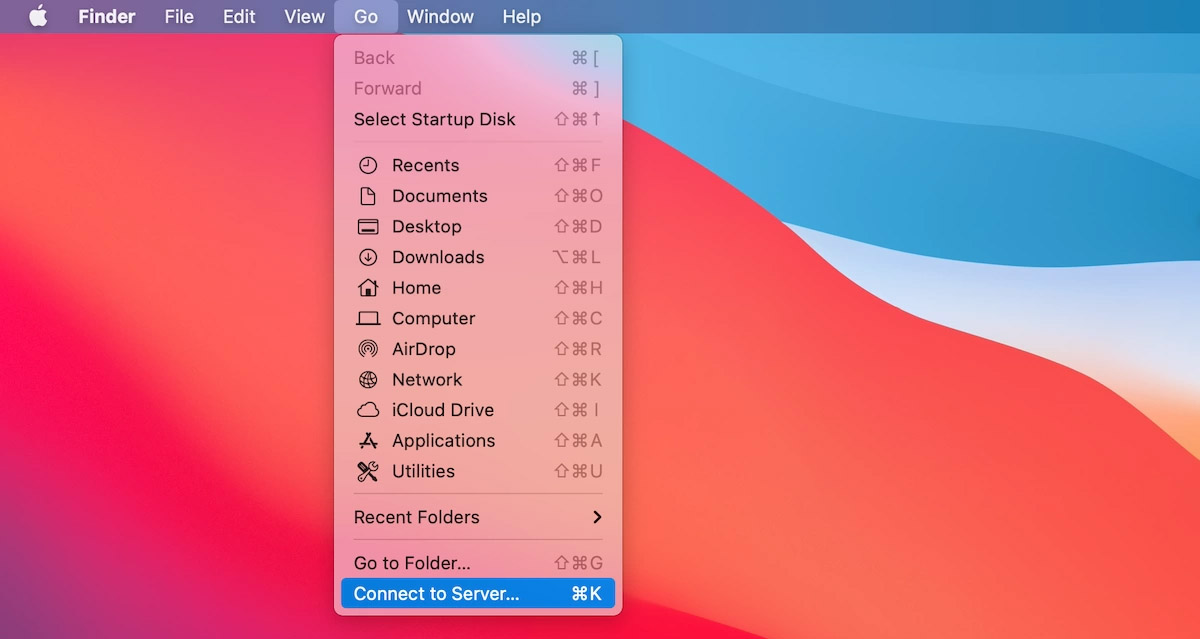The image size is (1200, 639).
Task: Click the Desktop label text
Action: coord(426,227)
